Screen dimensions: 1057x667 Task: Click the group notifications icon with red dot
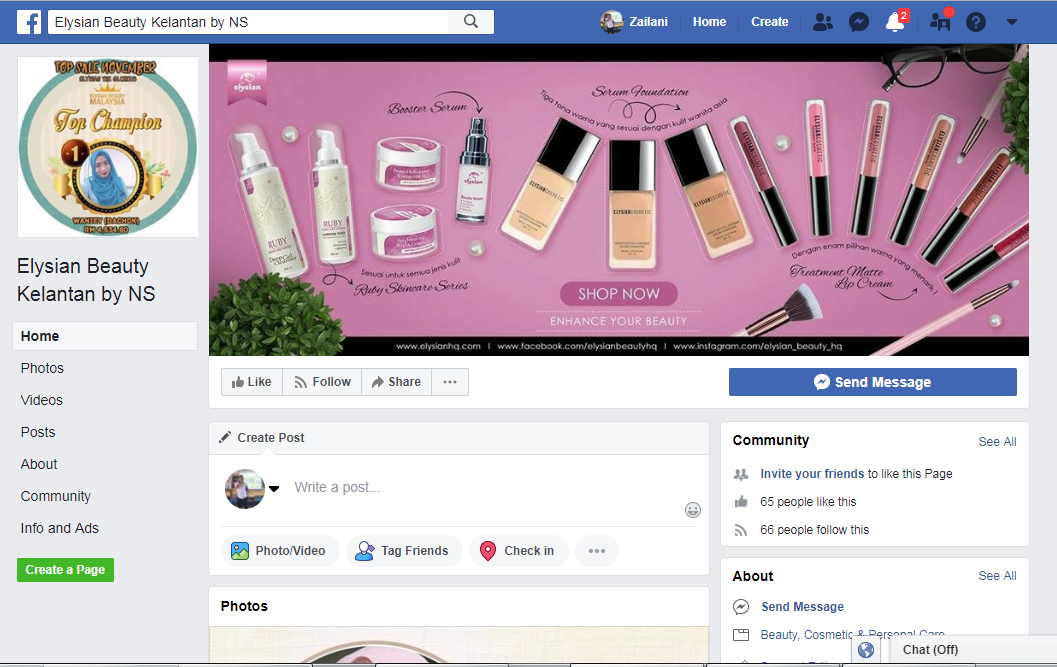(940, 22)
